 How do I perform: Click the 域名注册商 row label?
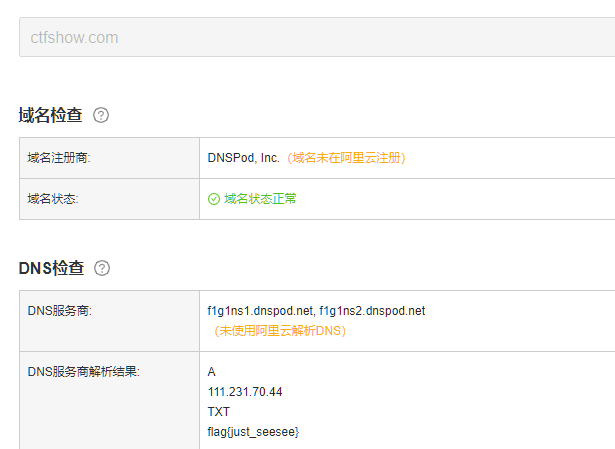coord(59,158)
